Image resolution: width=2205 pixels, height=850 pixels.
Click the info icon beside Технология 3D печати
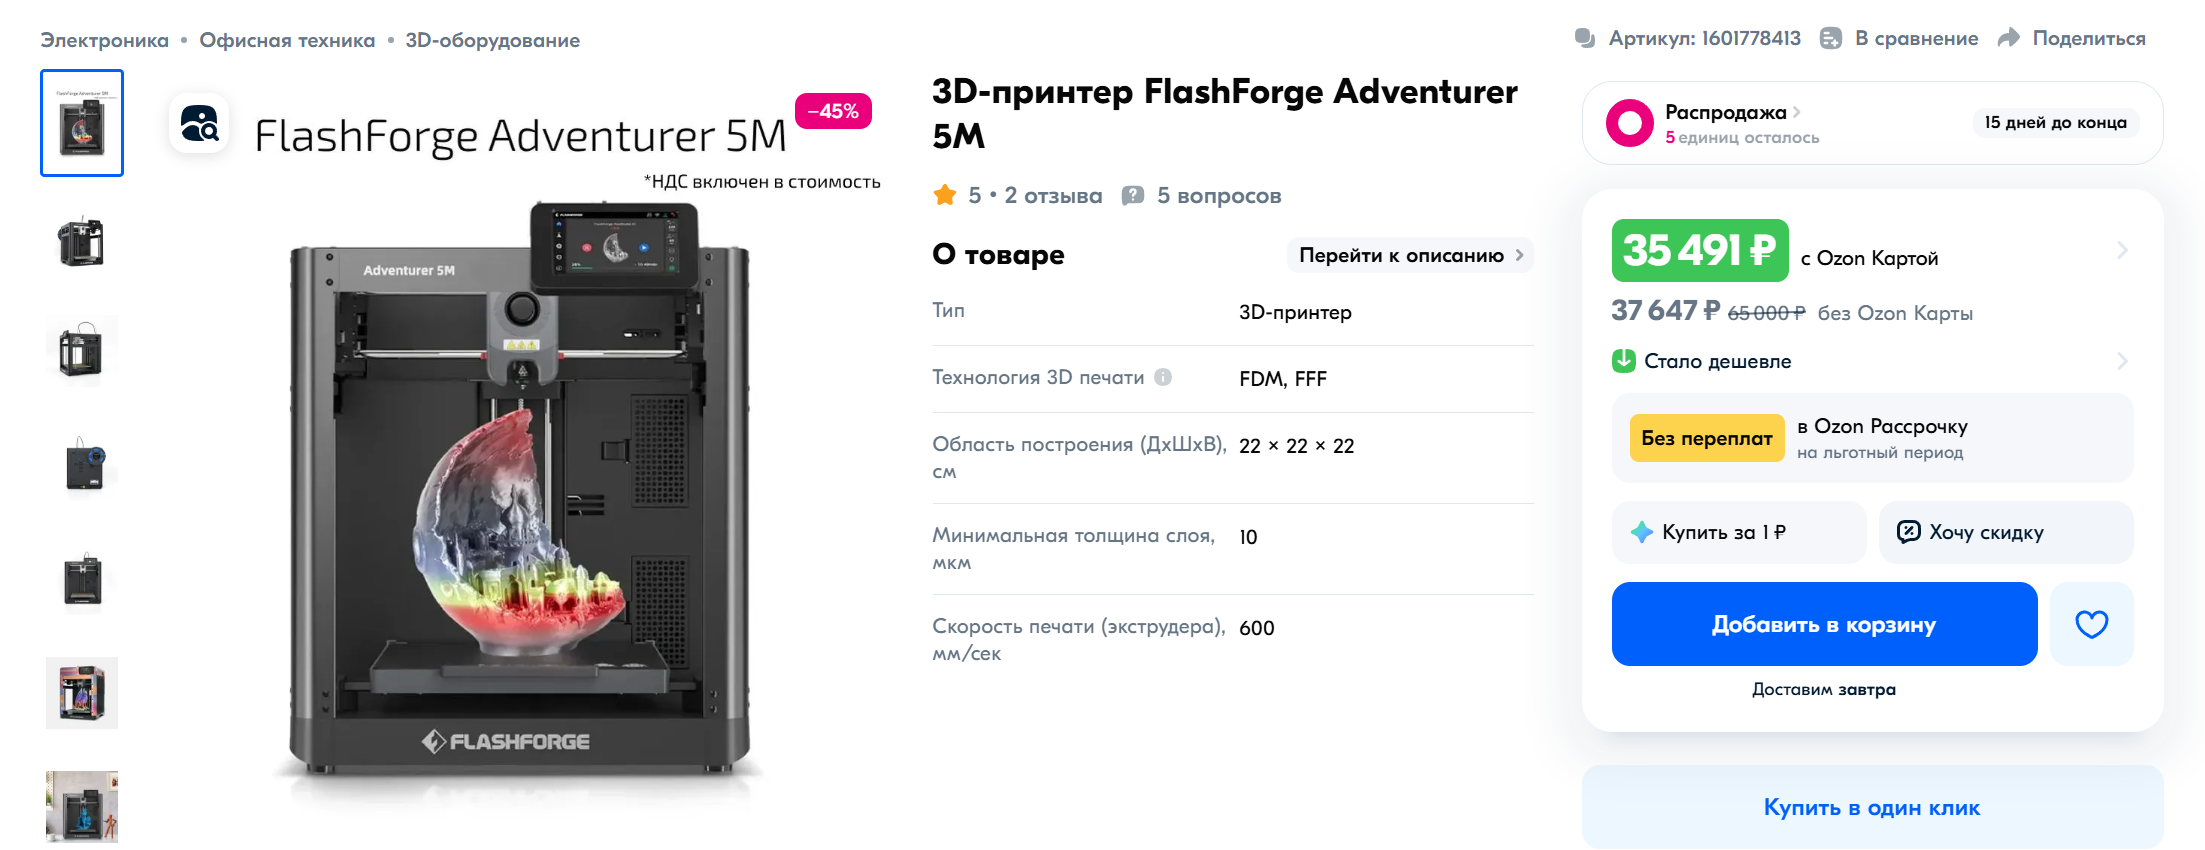[x=1163, y=377]
